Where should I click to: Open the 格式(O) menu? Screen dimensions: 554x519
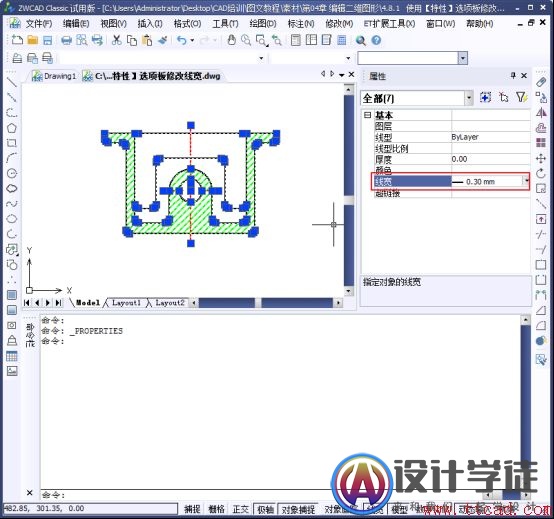pyautogui.click(x=187, y=24)
